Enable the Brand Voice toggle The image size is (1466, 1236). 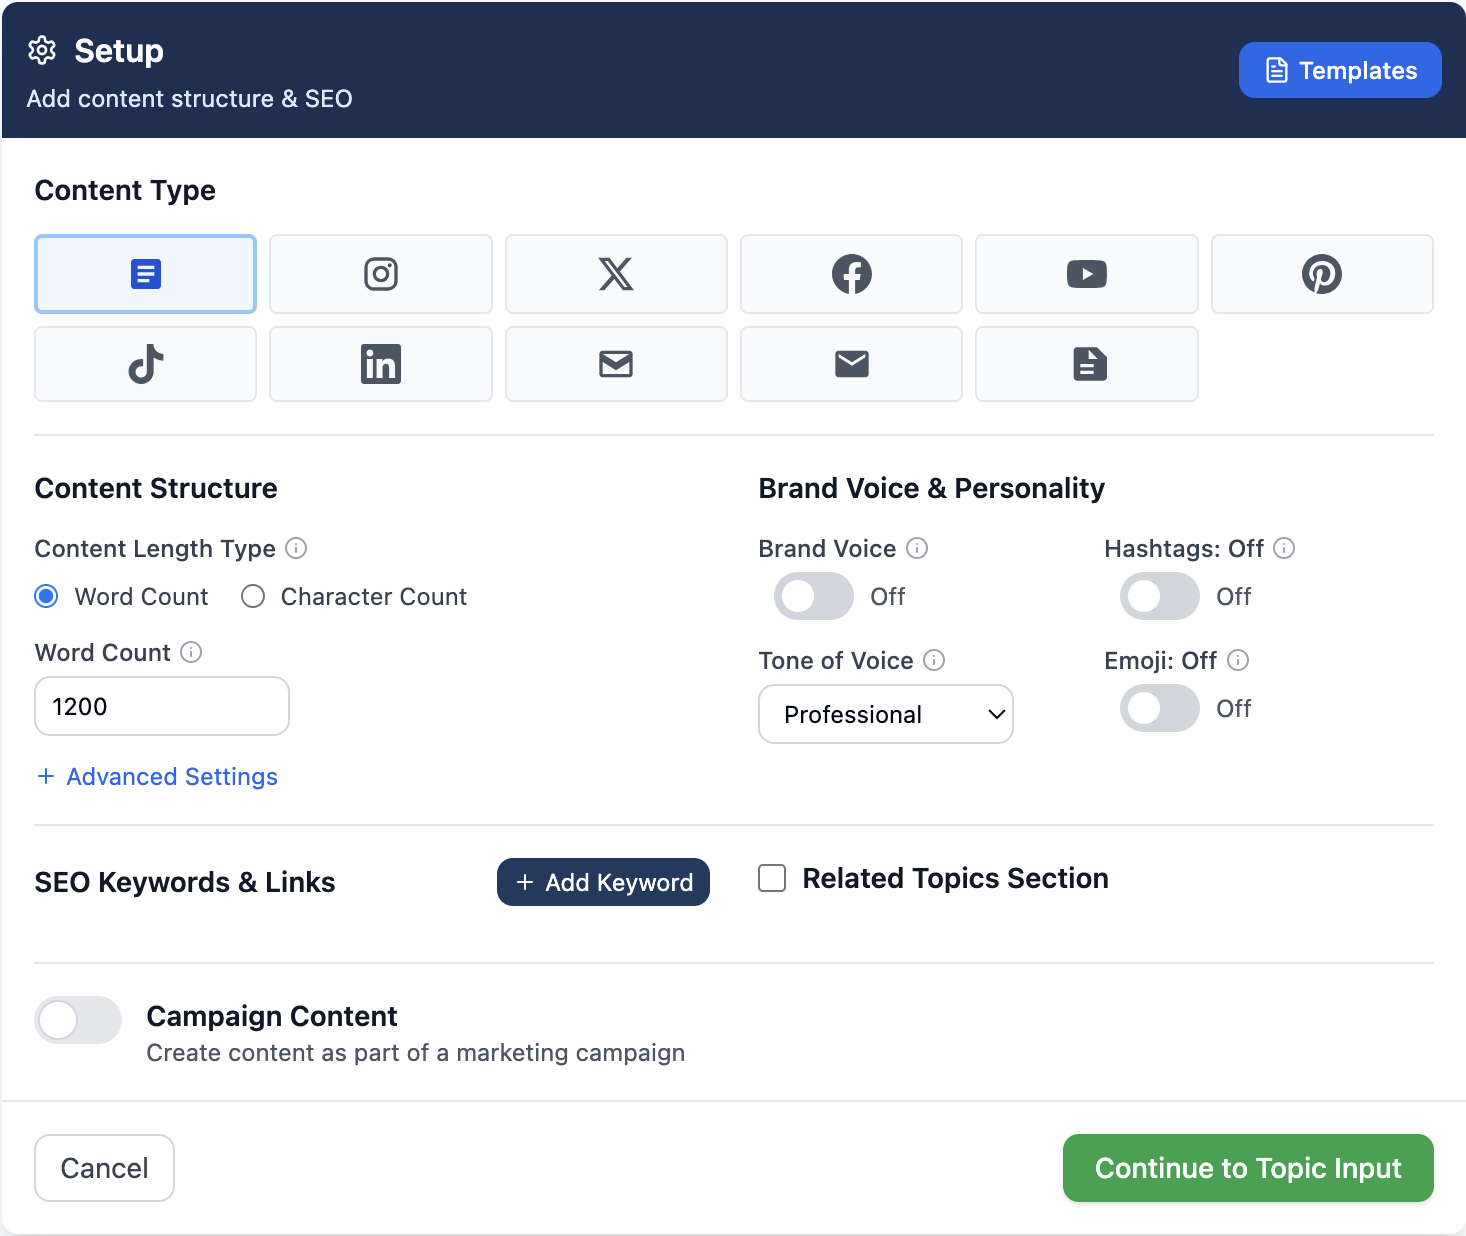[813, 597]
